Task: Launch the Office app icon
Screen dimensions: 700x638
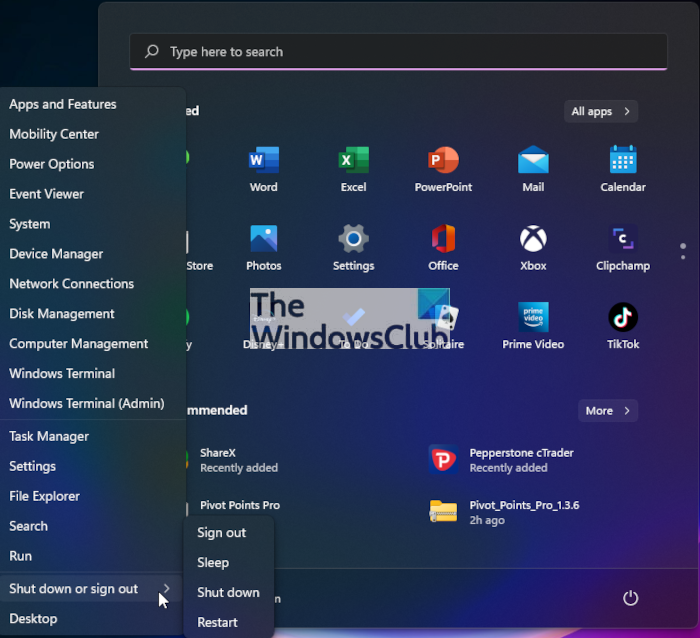Action: click(443, 239)
